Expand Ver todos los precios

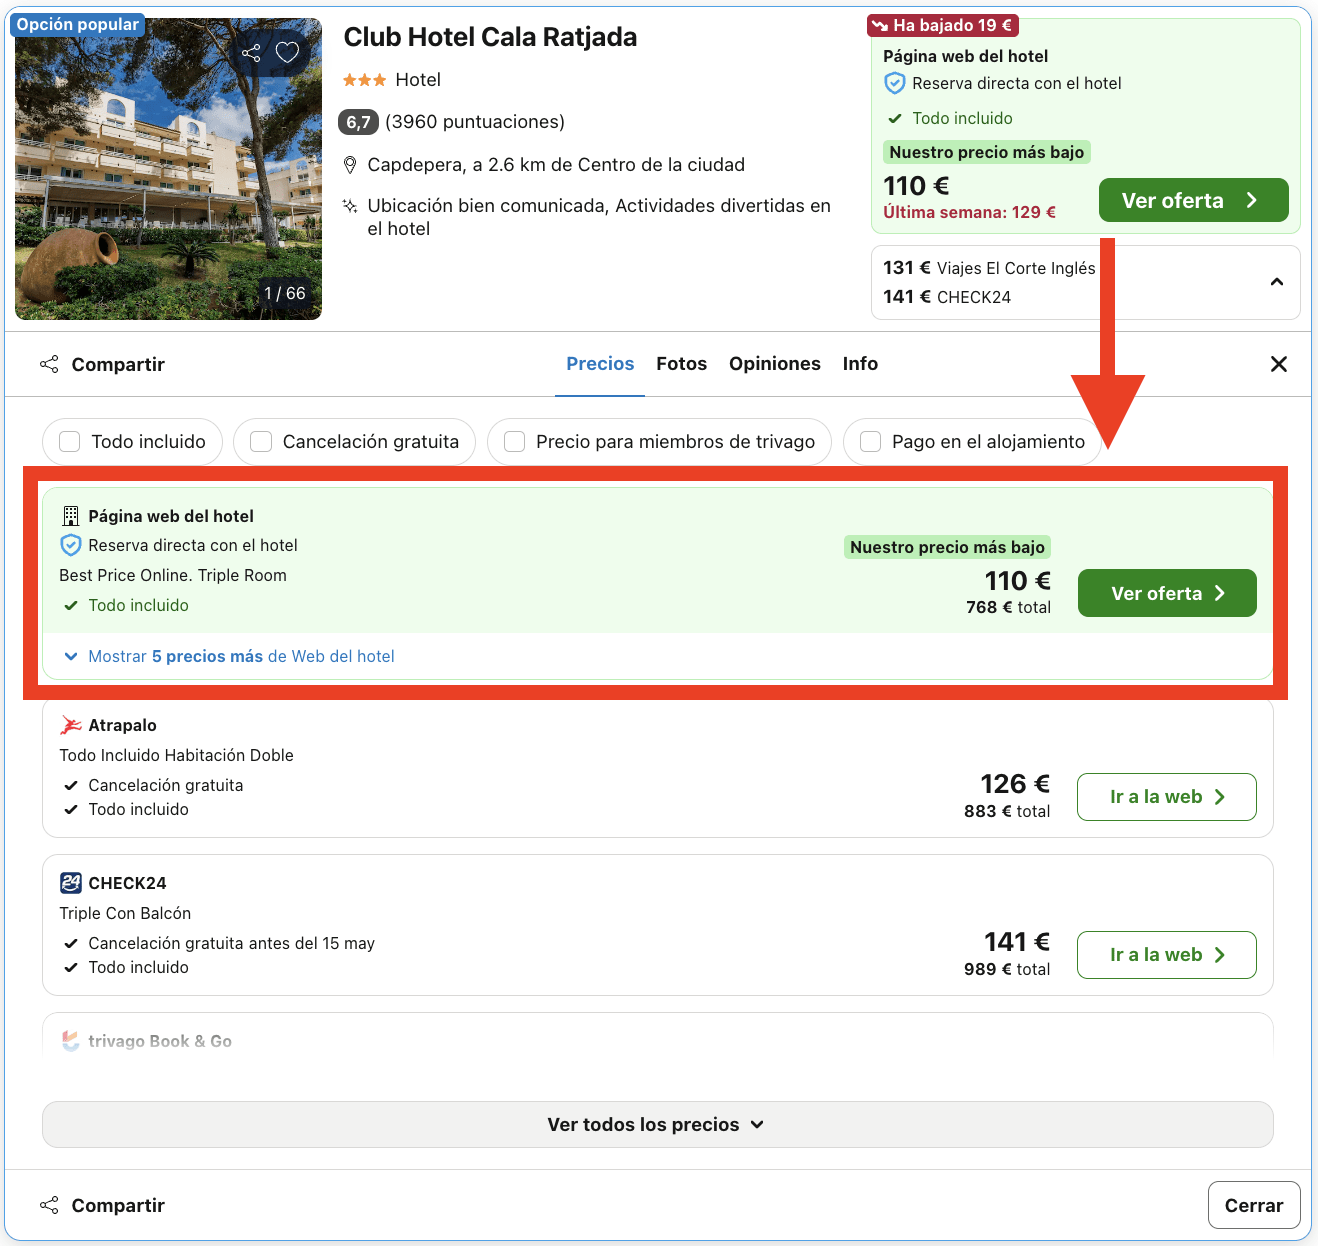coord(657,1125)
